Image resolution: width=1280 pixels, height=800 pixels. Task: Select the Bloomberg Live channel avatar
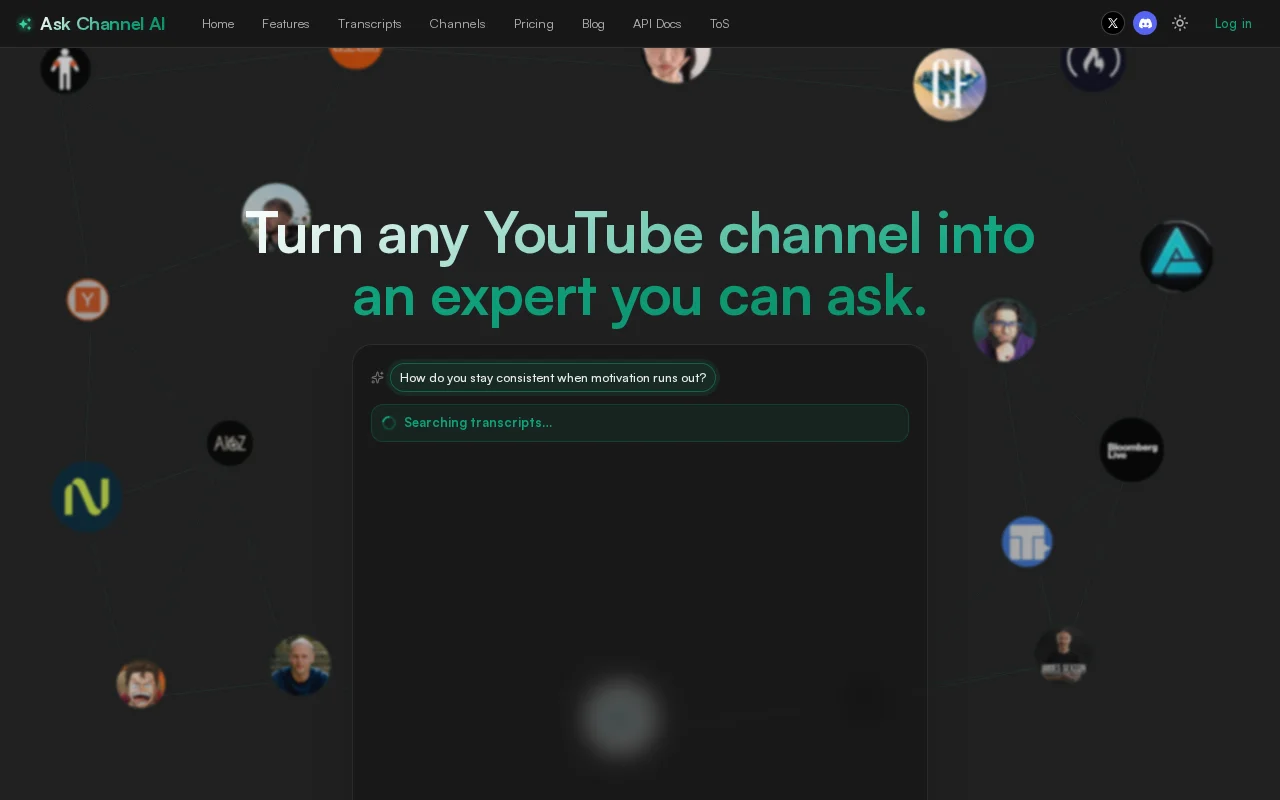coord(1132,450)
